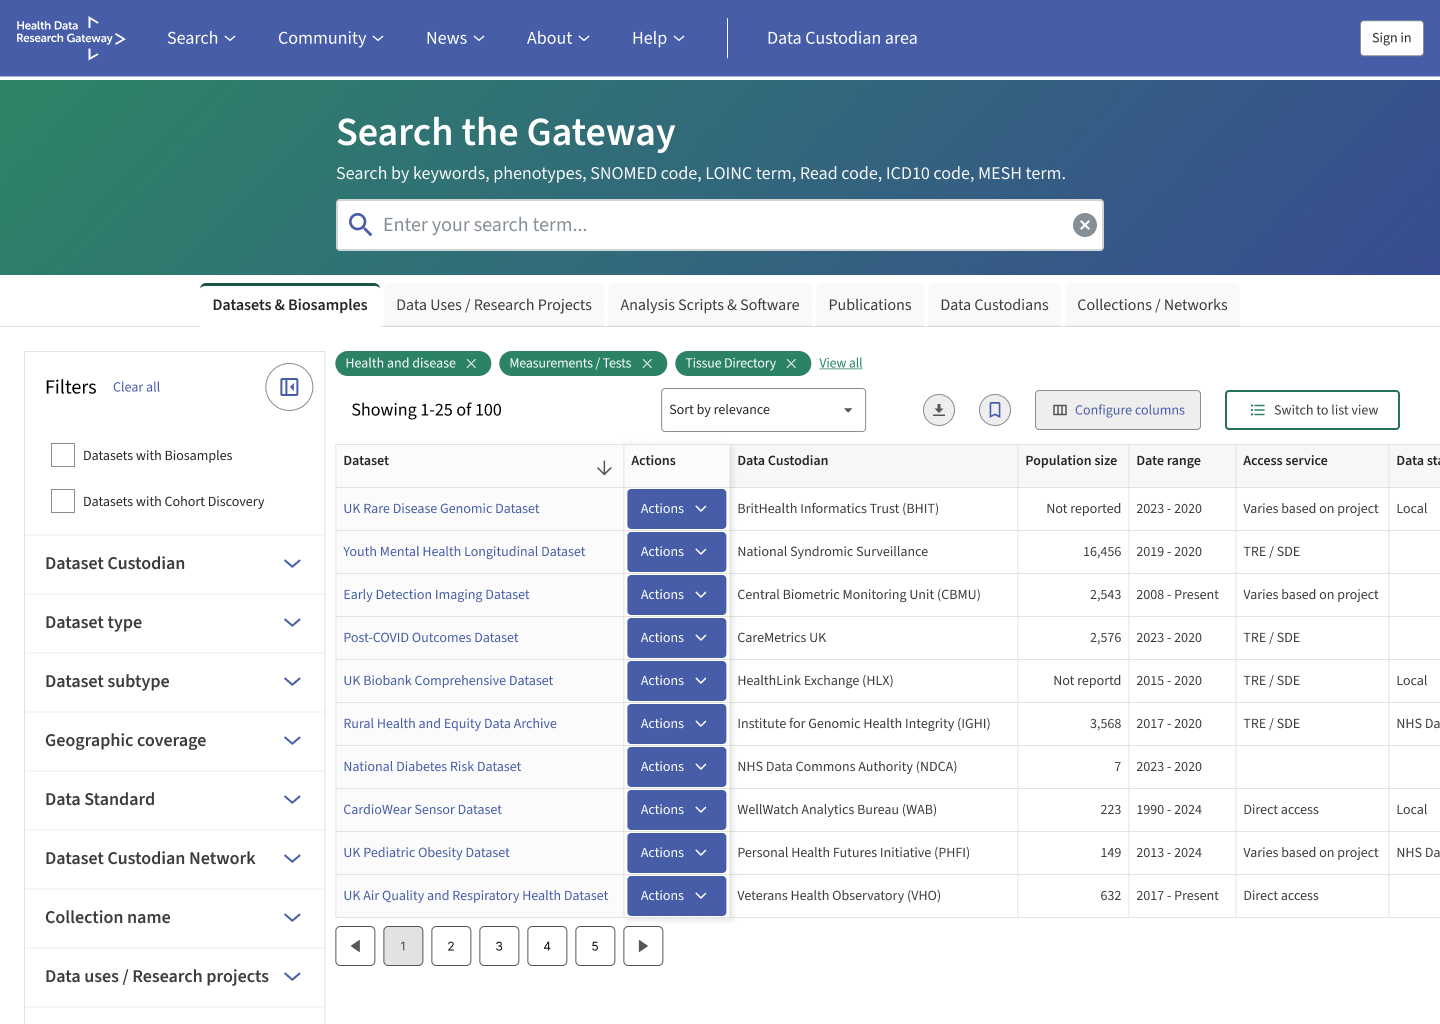
Task: Open Early Detection Imaging Dataset
Action: 436,595
